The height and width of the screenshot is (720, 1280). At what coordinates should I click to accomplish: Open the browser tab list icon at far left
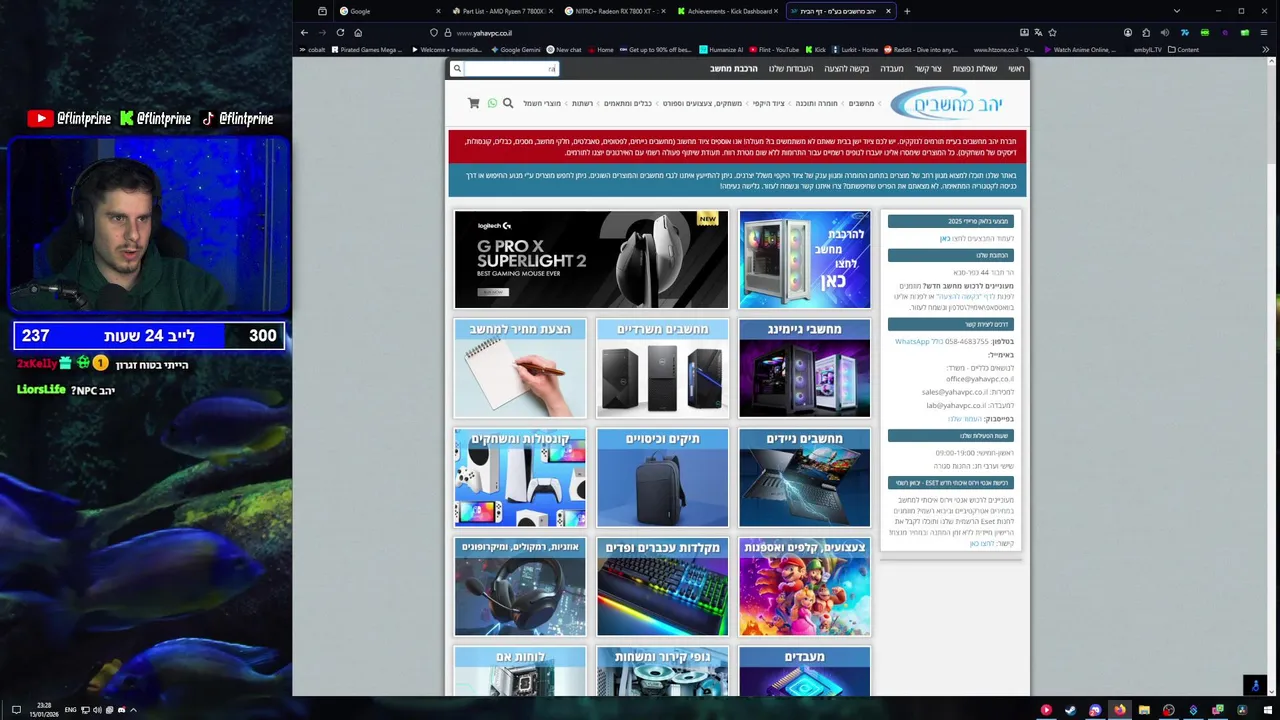[x=322, y=11]
